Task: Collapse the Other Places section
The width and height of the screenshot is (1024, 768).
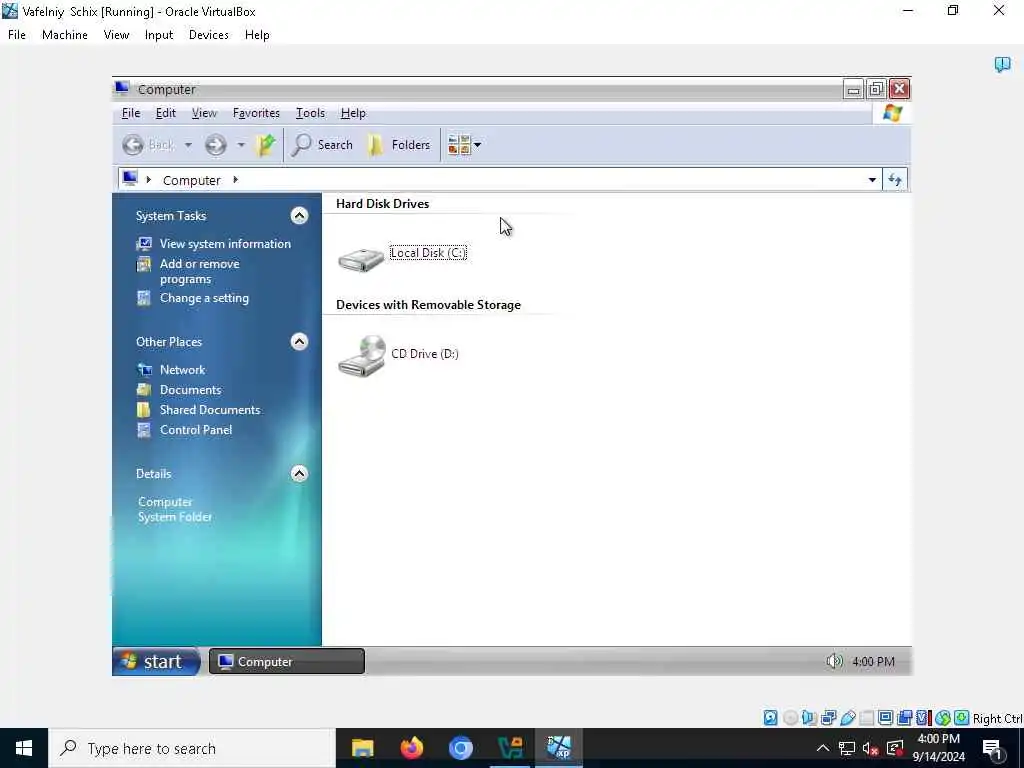Action: tap(299, 342)
